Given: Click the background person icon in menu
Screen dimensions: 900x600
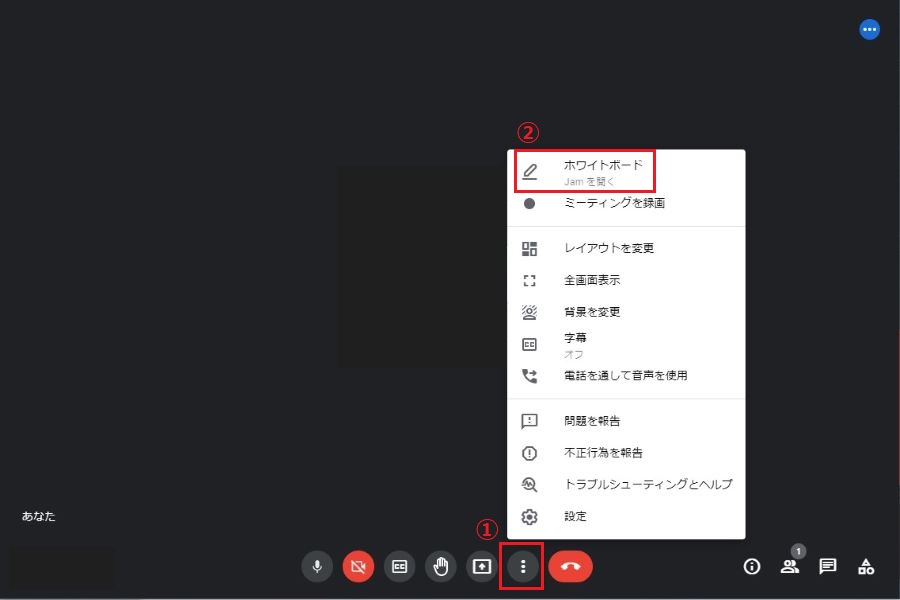Looking at the screenshot, I should pyautogui.click(x=529, y=312).
